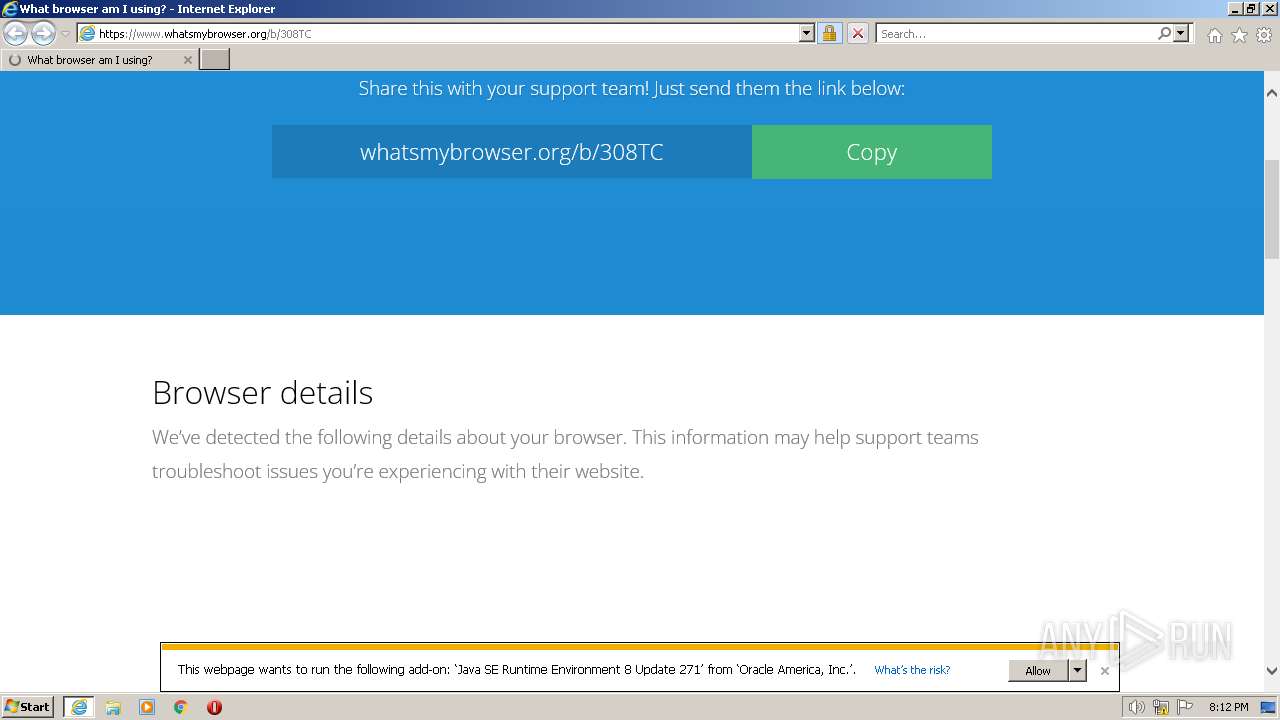1280x720 pixels.
Task: Dismiss the add-on notification bar
Action: 1104,671
